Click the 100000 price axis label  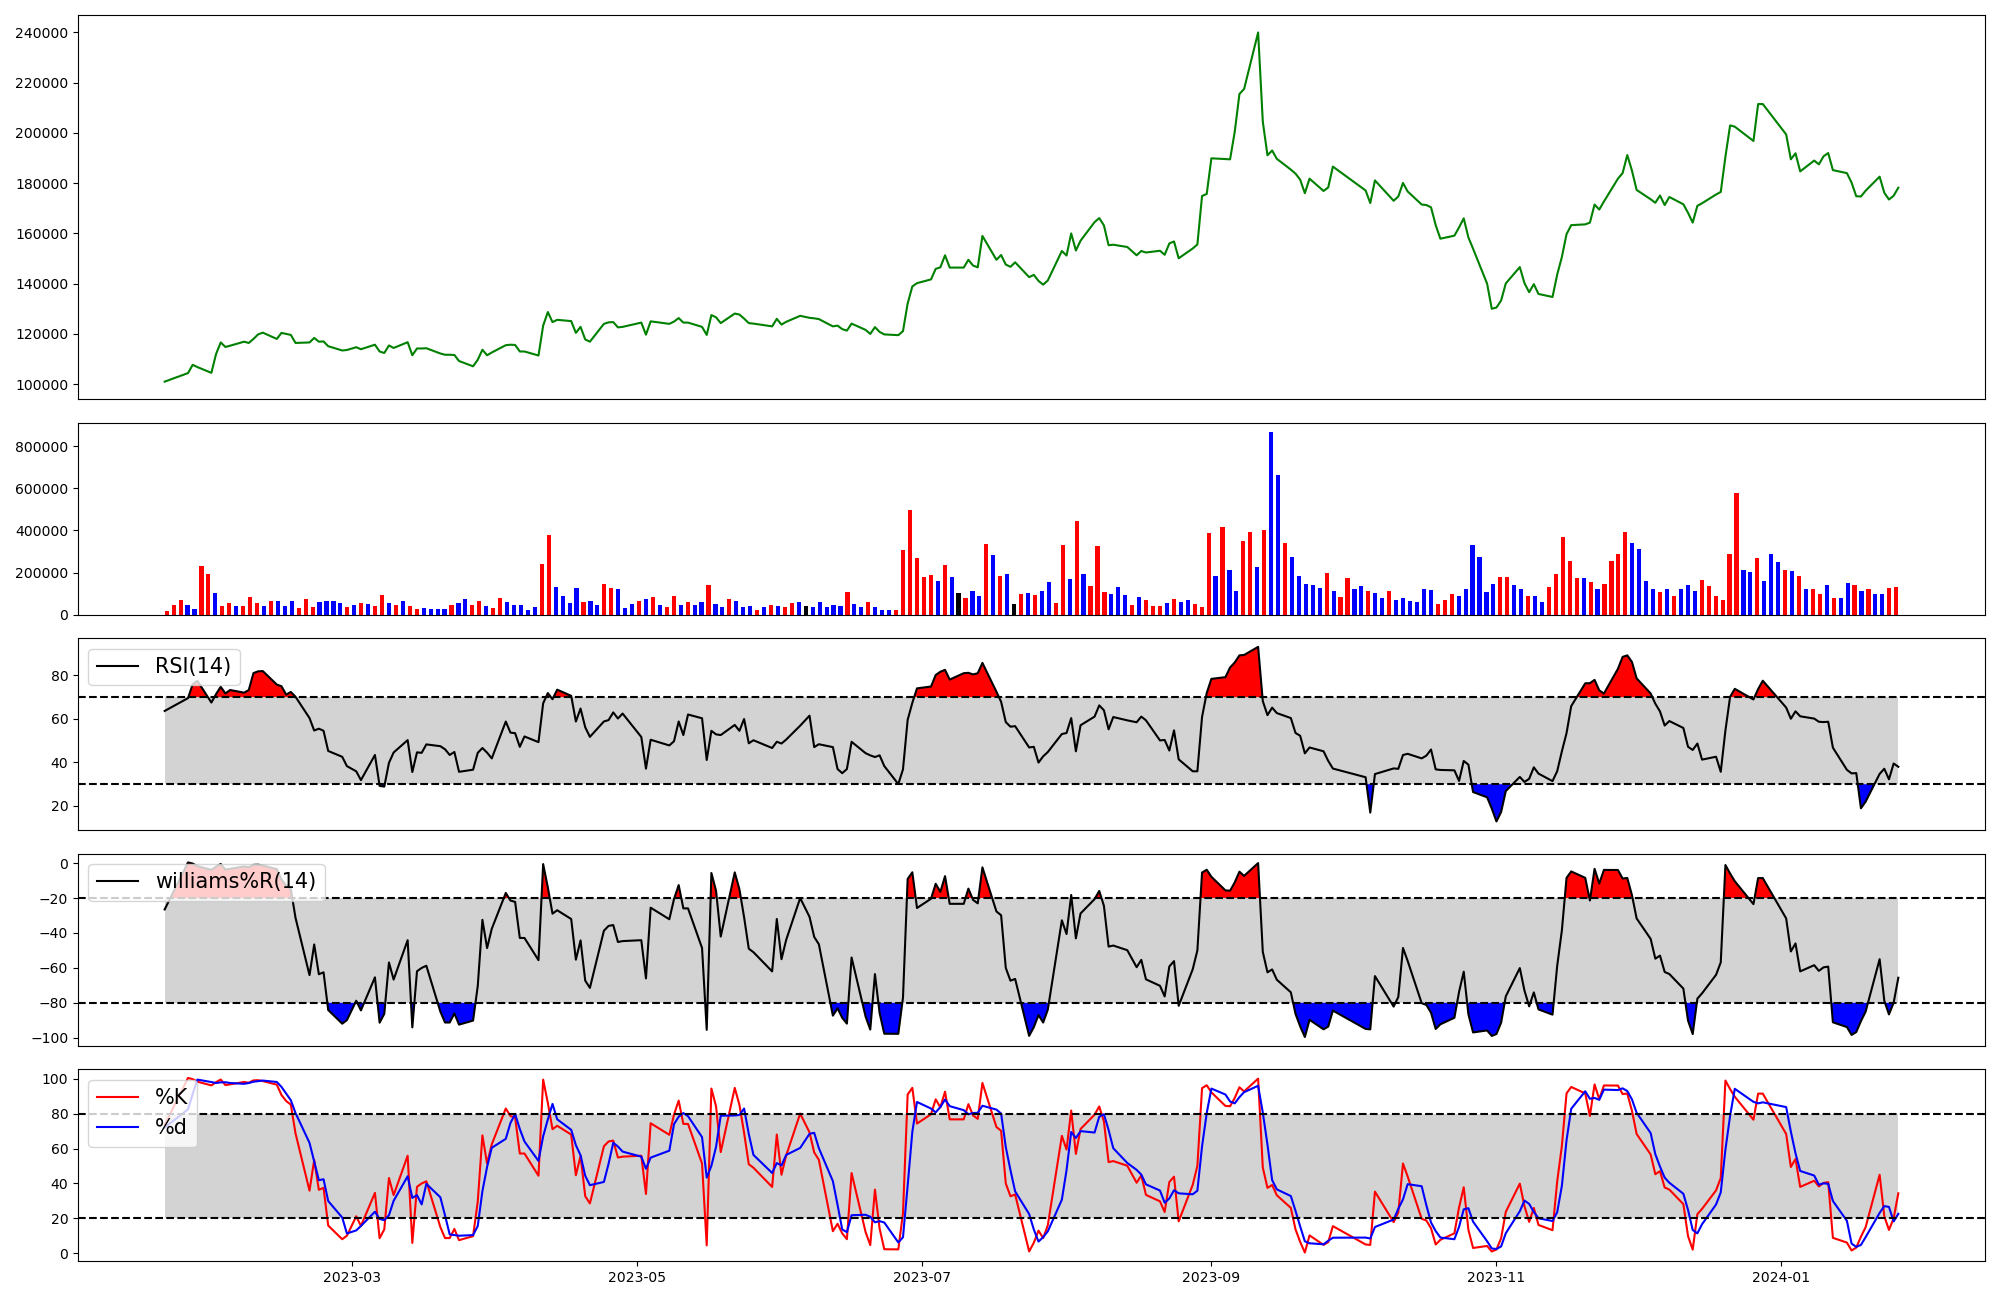coord(41,385)
